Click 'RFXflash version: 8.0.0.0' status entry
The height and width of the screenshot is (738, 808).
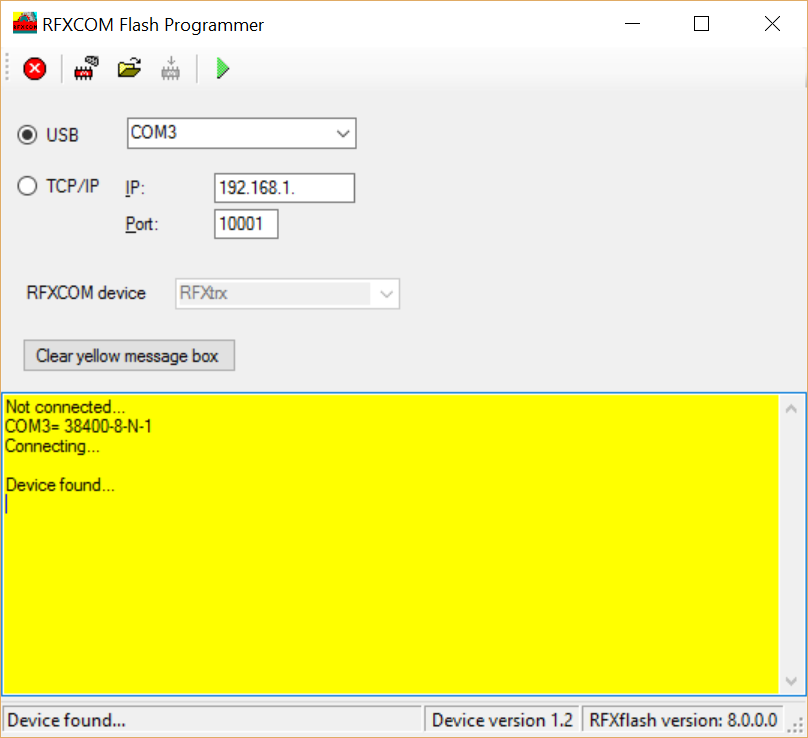coord(683,720)
